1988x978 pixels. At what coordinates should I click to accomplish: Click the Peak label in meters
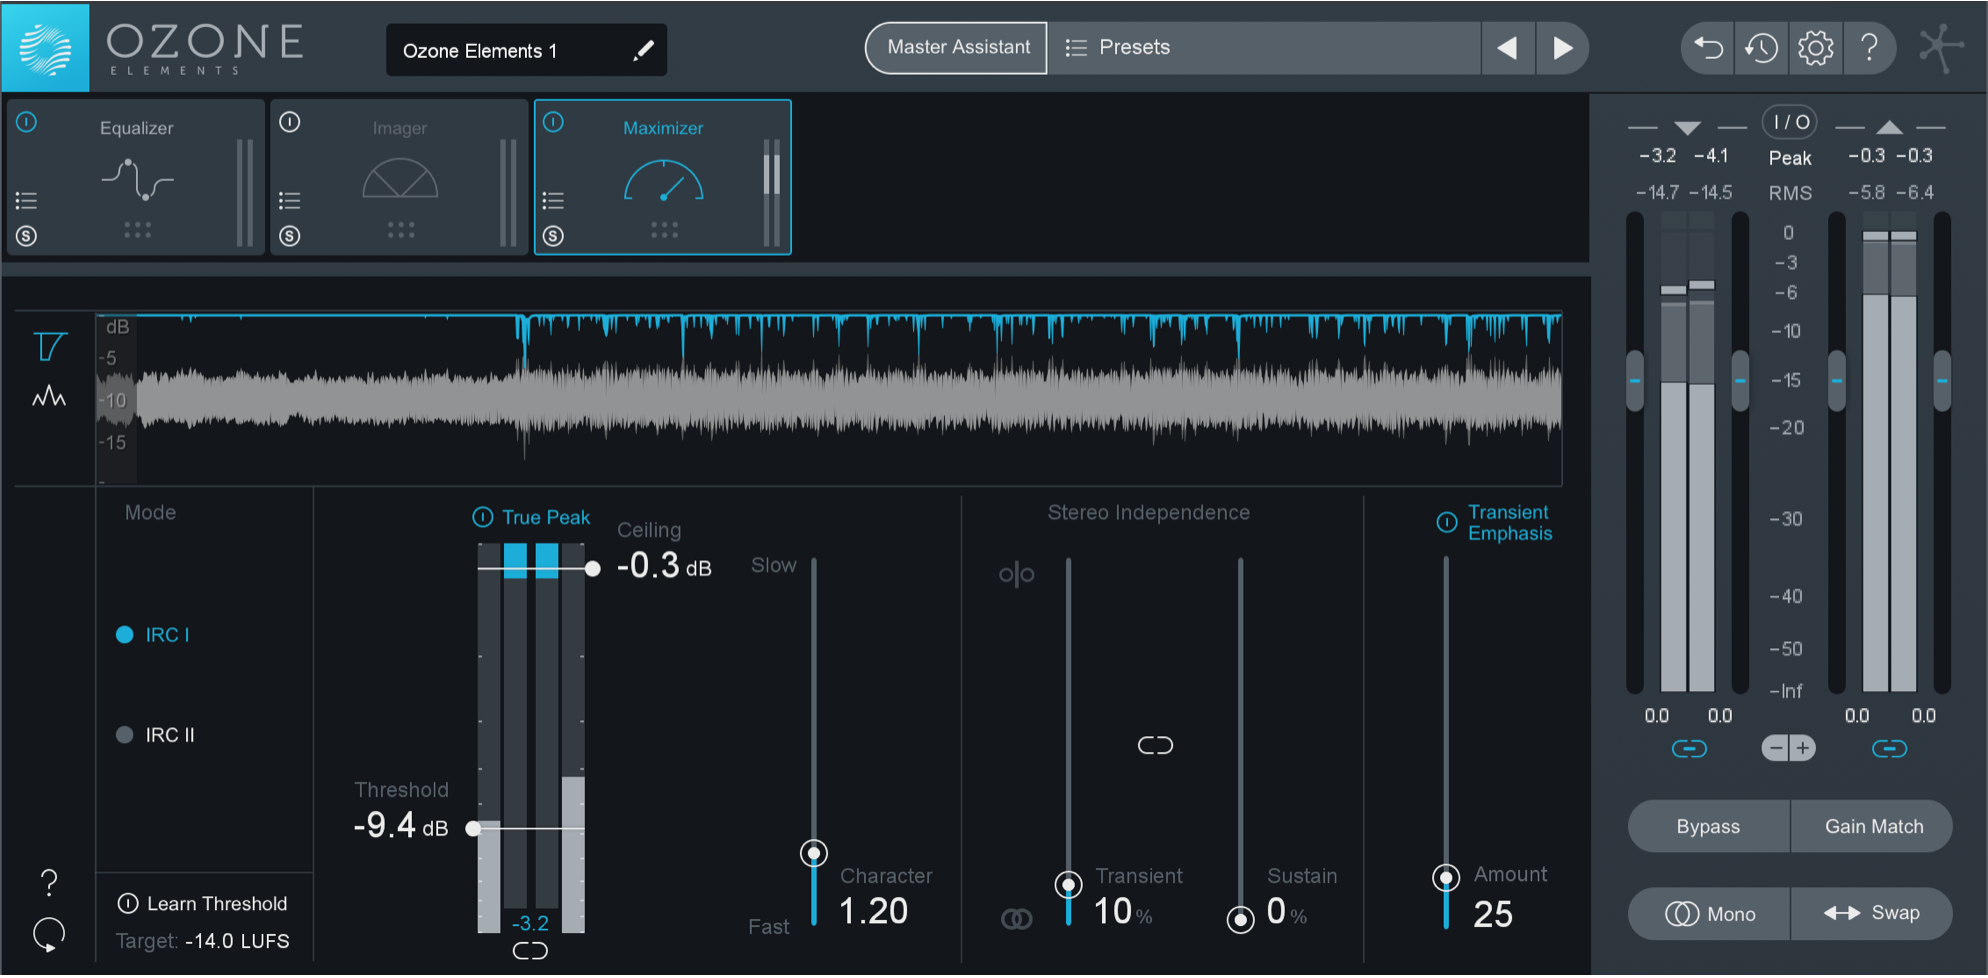[x=1790, y=158]
